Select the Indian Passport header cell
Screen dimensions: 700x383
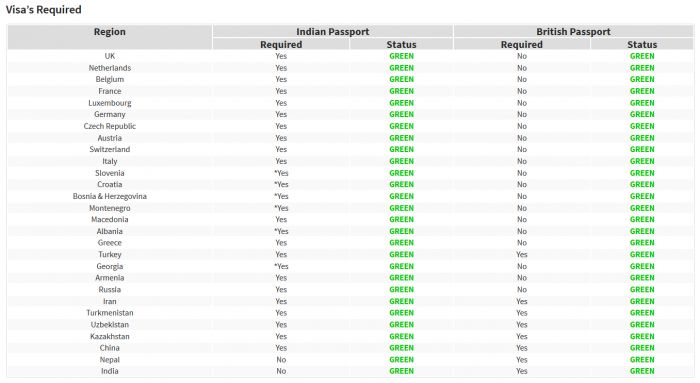coord(333,31)
